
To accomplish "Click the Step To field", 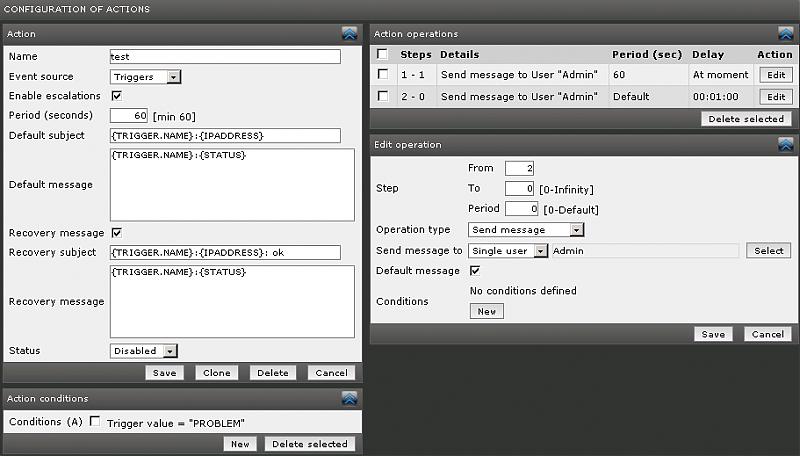I will (519, 189).
